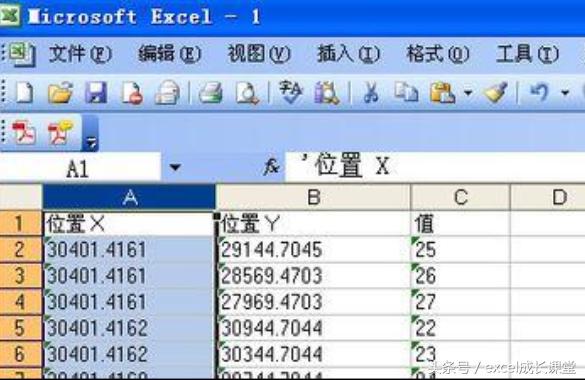The width and height of the screenshot is (585, 380).
Task: Click the Research binoculars icon
Action: click(326, 92)
